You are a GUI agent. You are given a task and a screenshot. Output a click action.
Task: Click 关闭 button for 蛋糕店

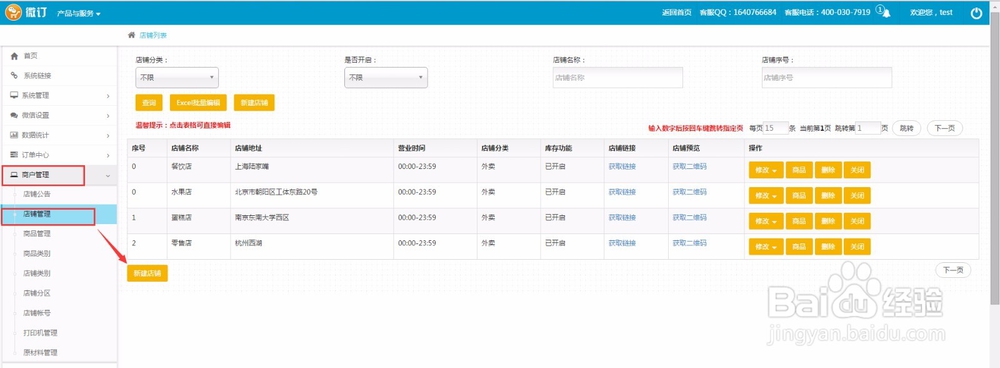coord(857,221)
